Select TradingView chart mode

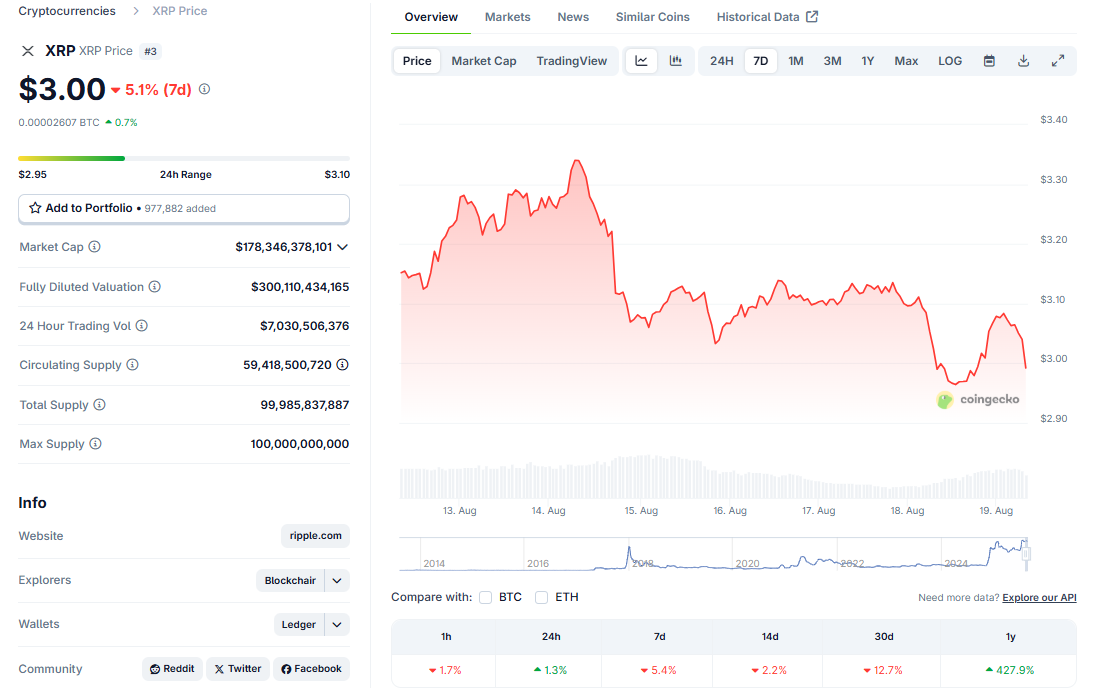pos(571,61)
